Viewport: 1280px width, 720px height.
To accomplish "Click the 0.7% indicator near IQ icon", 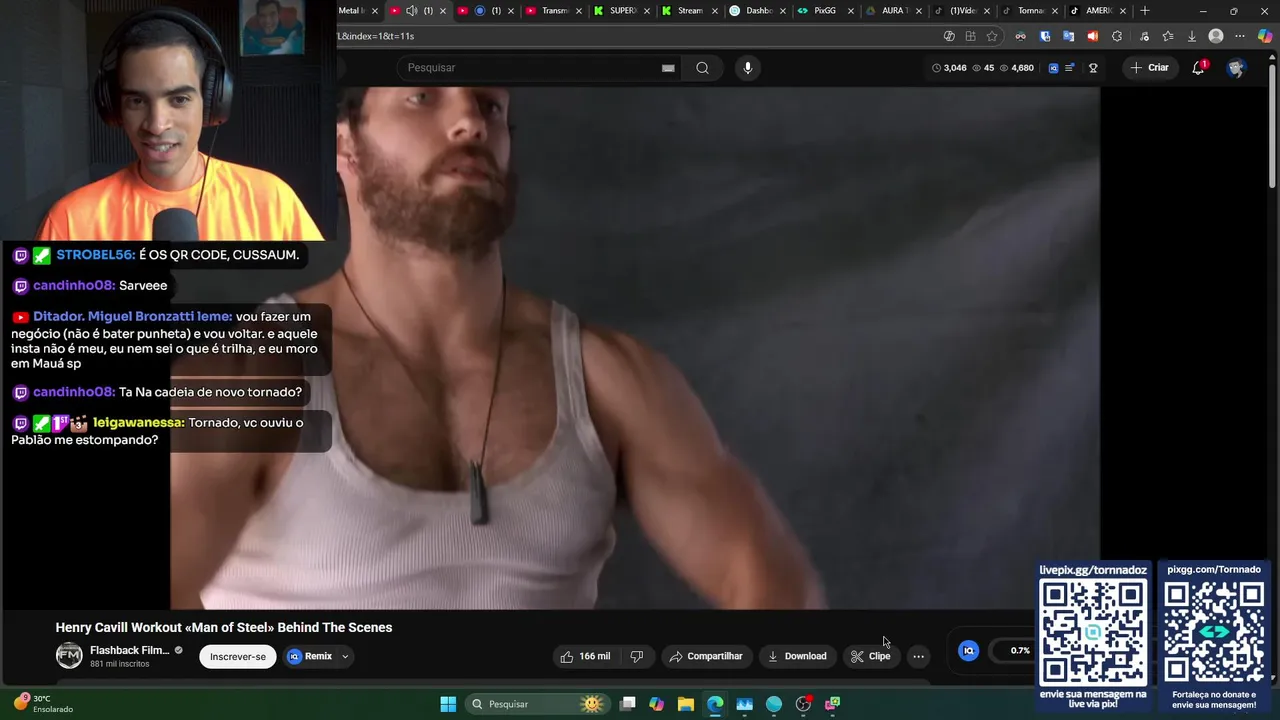I will coord(1020,651).
